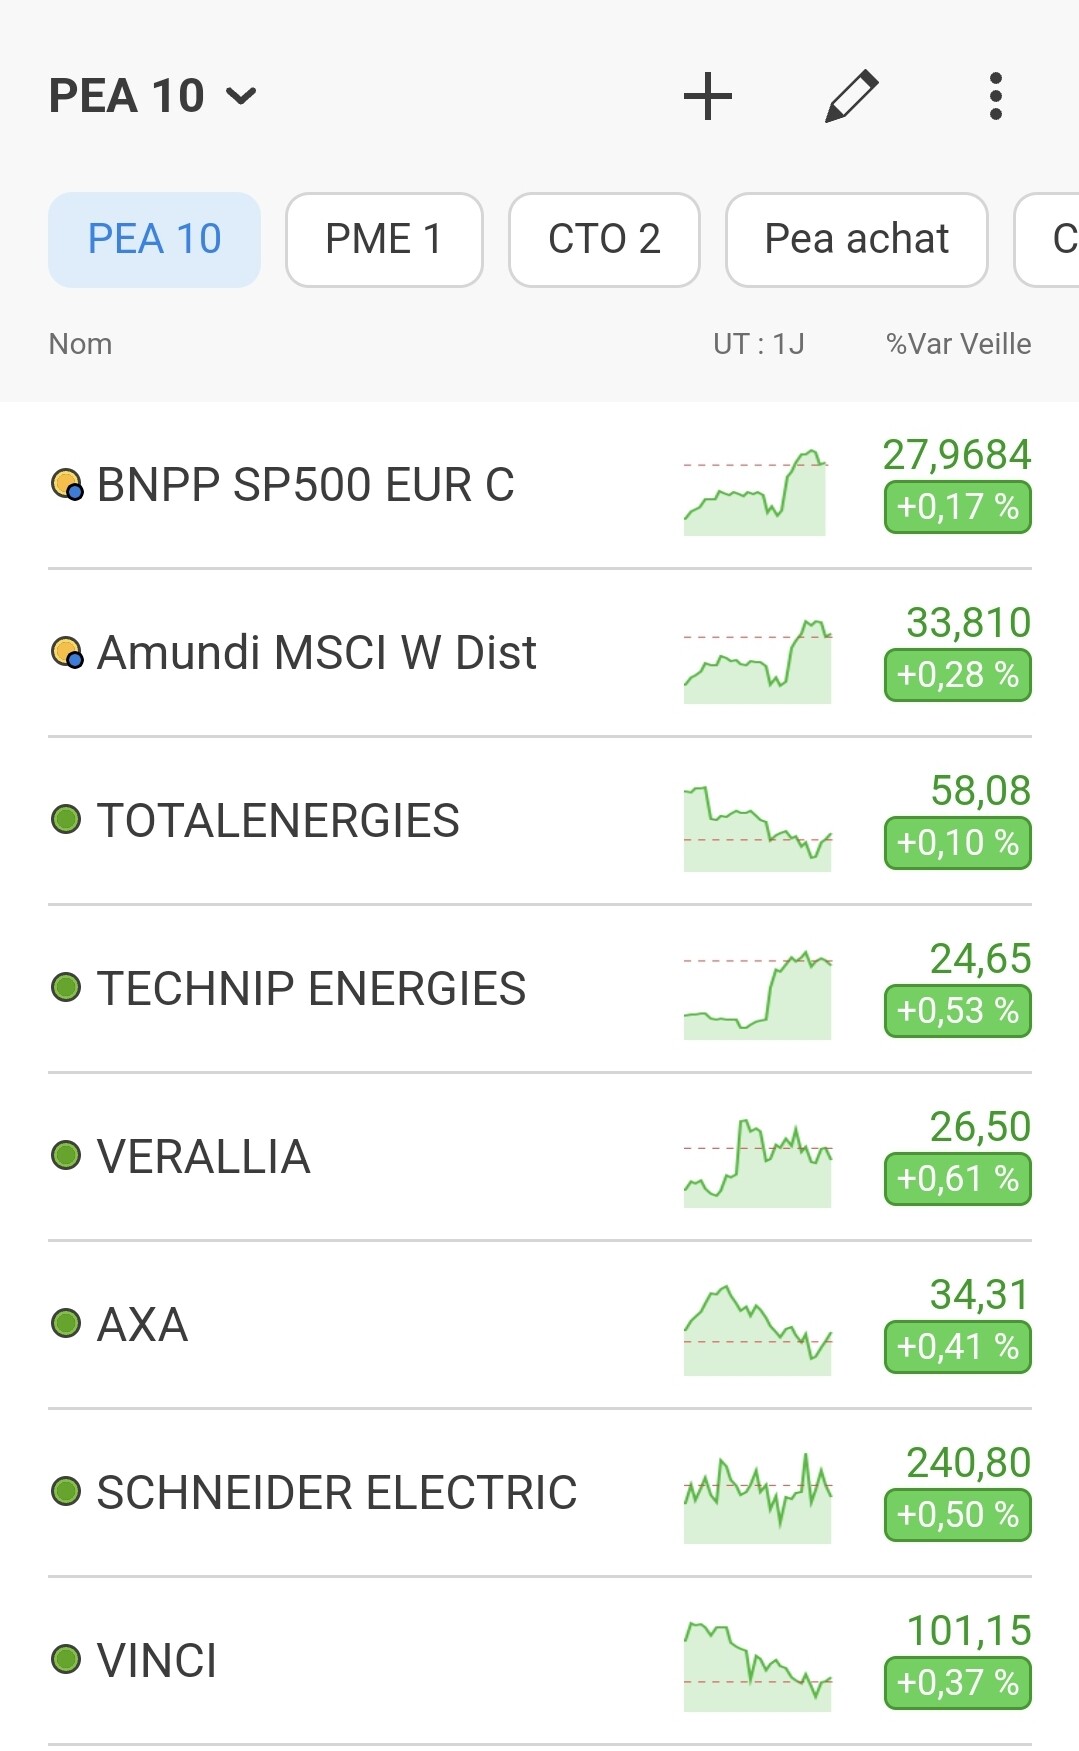Click the green status dot beside VINCI

[66, 1660]
